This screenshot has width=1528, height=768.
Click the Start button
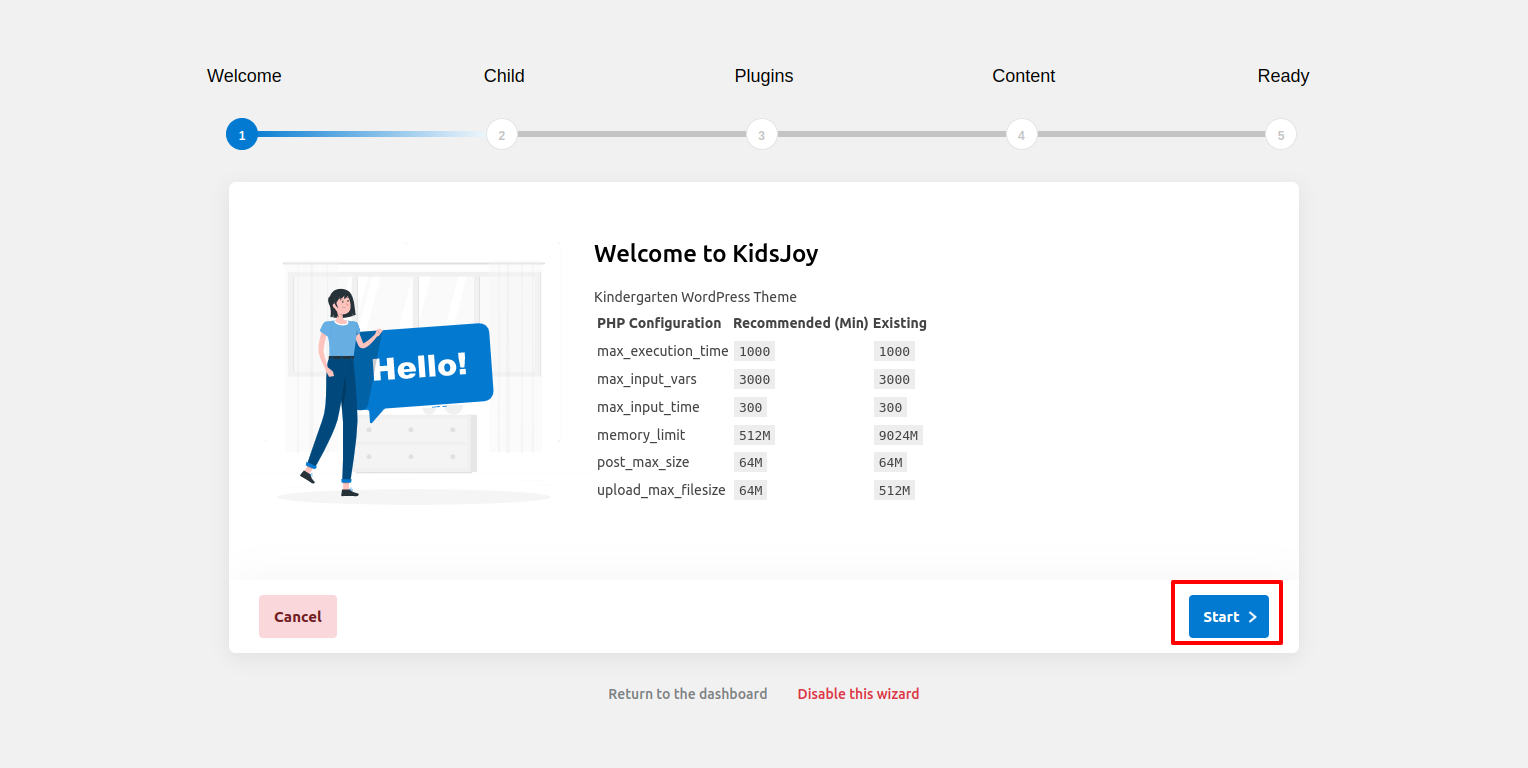click(x=1228, y=617)
